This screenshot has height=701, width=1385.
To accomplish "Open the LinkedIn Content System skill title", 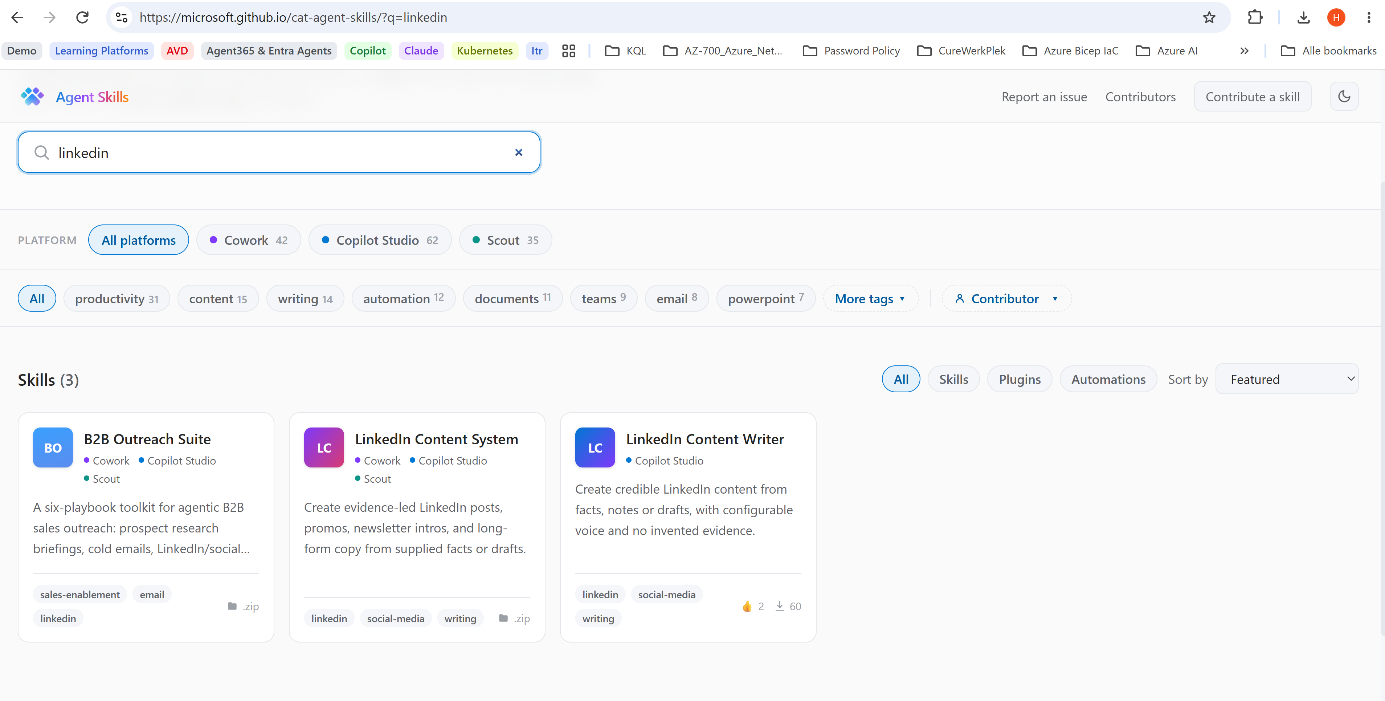I will 436,439.
